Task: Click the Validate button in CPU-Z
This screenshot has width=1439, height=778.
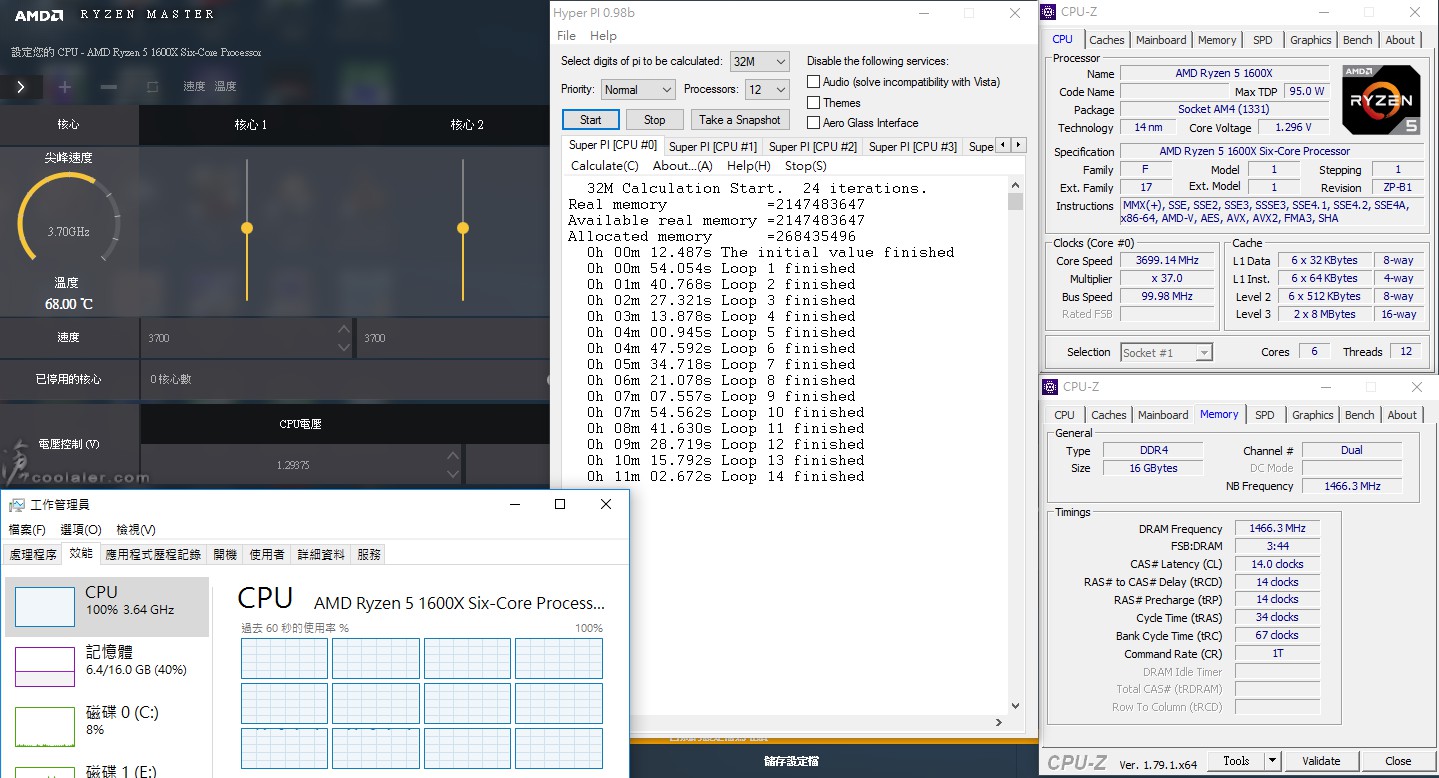Action: click(x=1321, y=761)
